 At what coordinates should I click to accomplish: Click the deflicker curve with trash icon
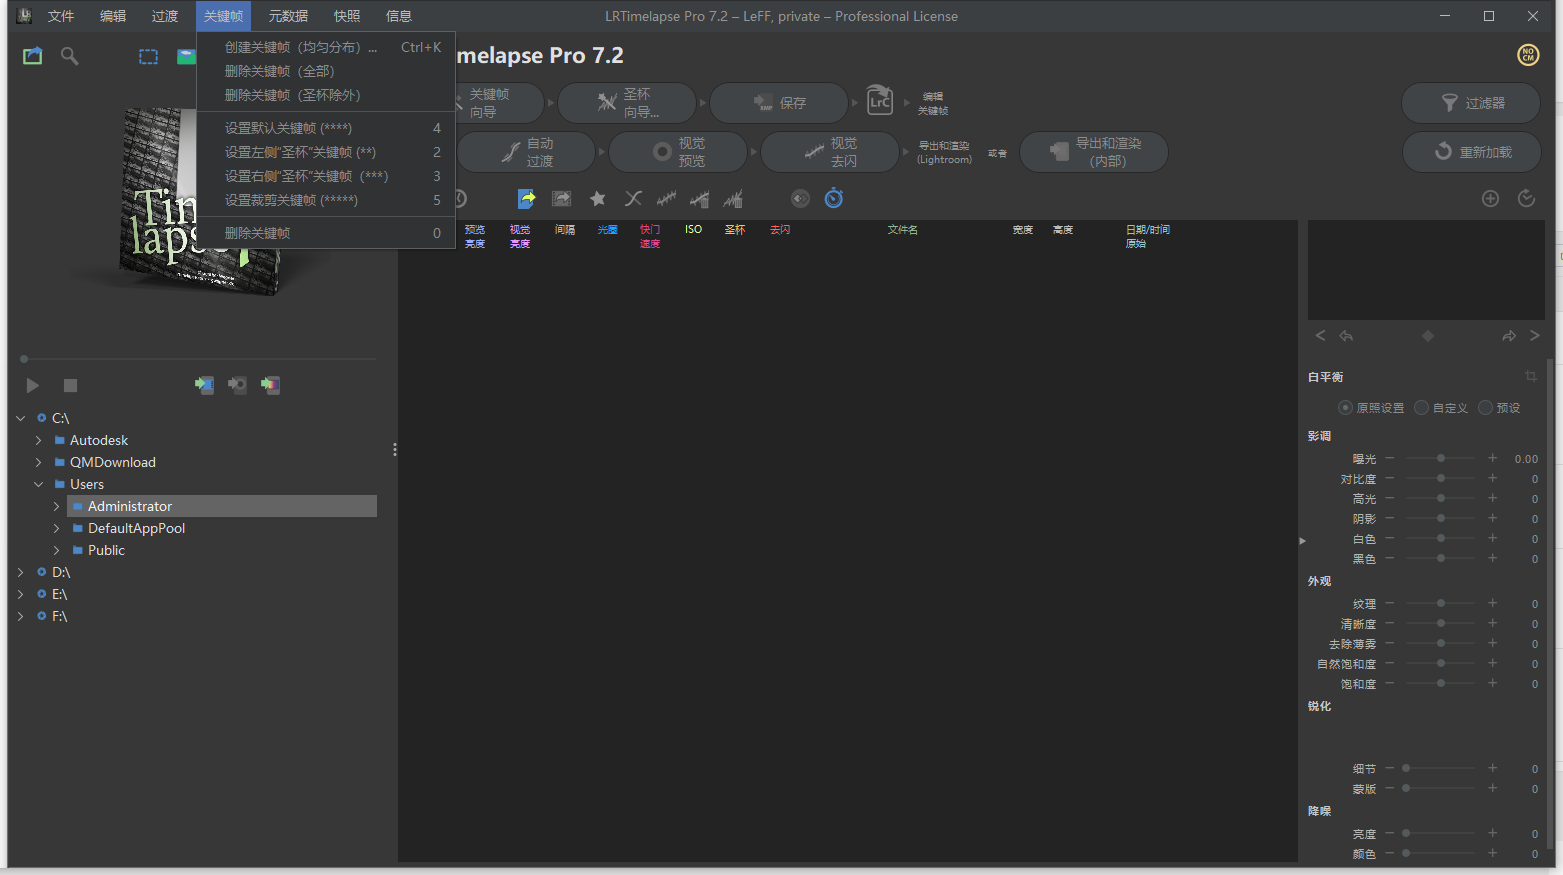pos(700,199)
